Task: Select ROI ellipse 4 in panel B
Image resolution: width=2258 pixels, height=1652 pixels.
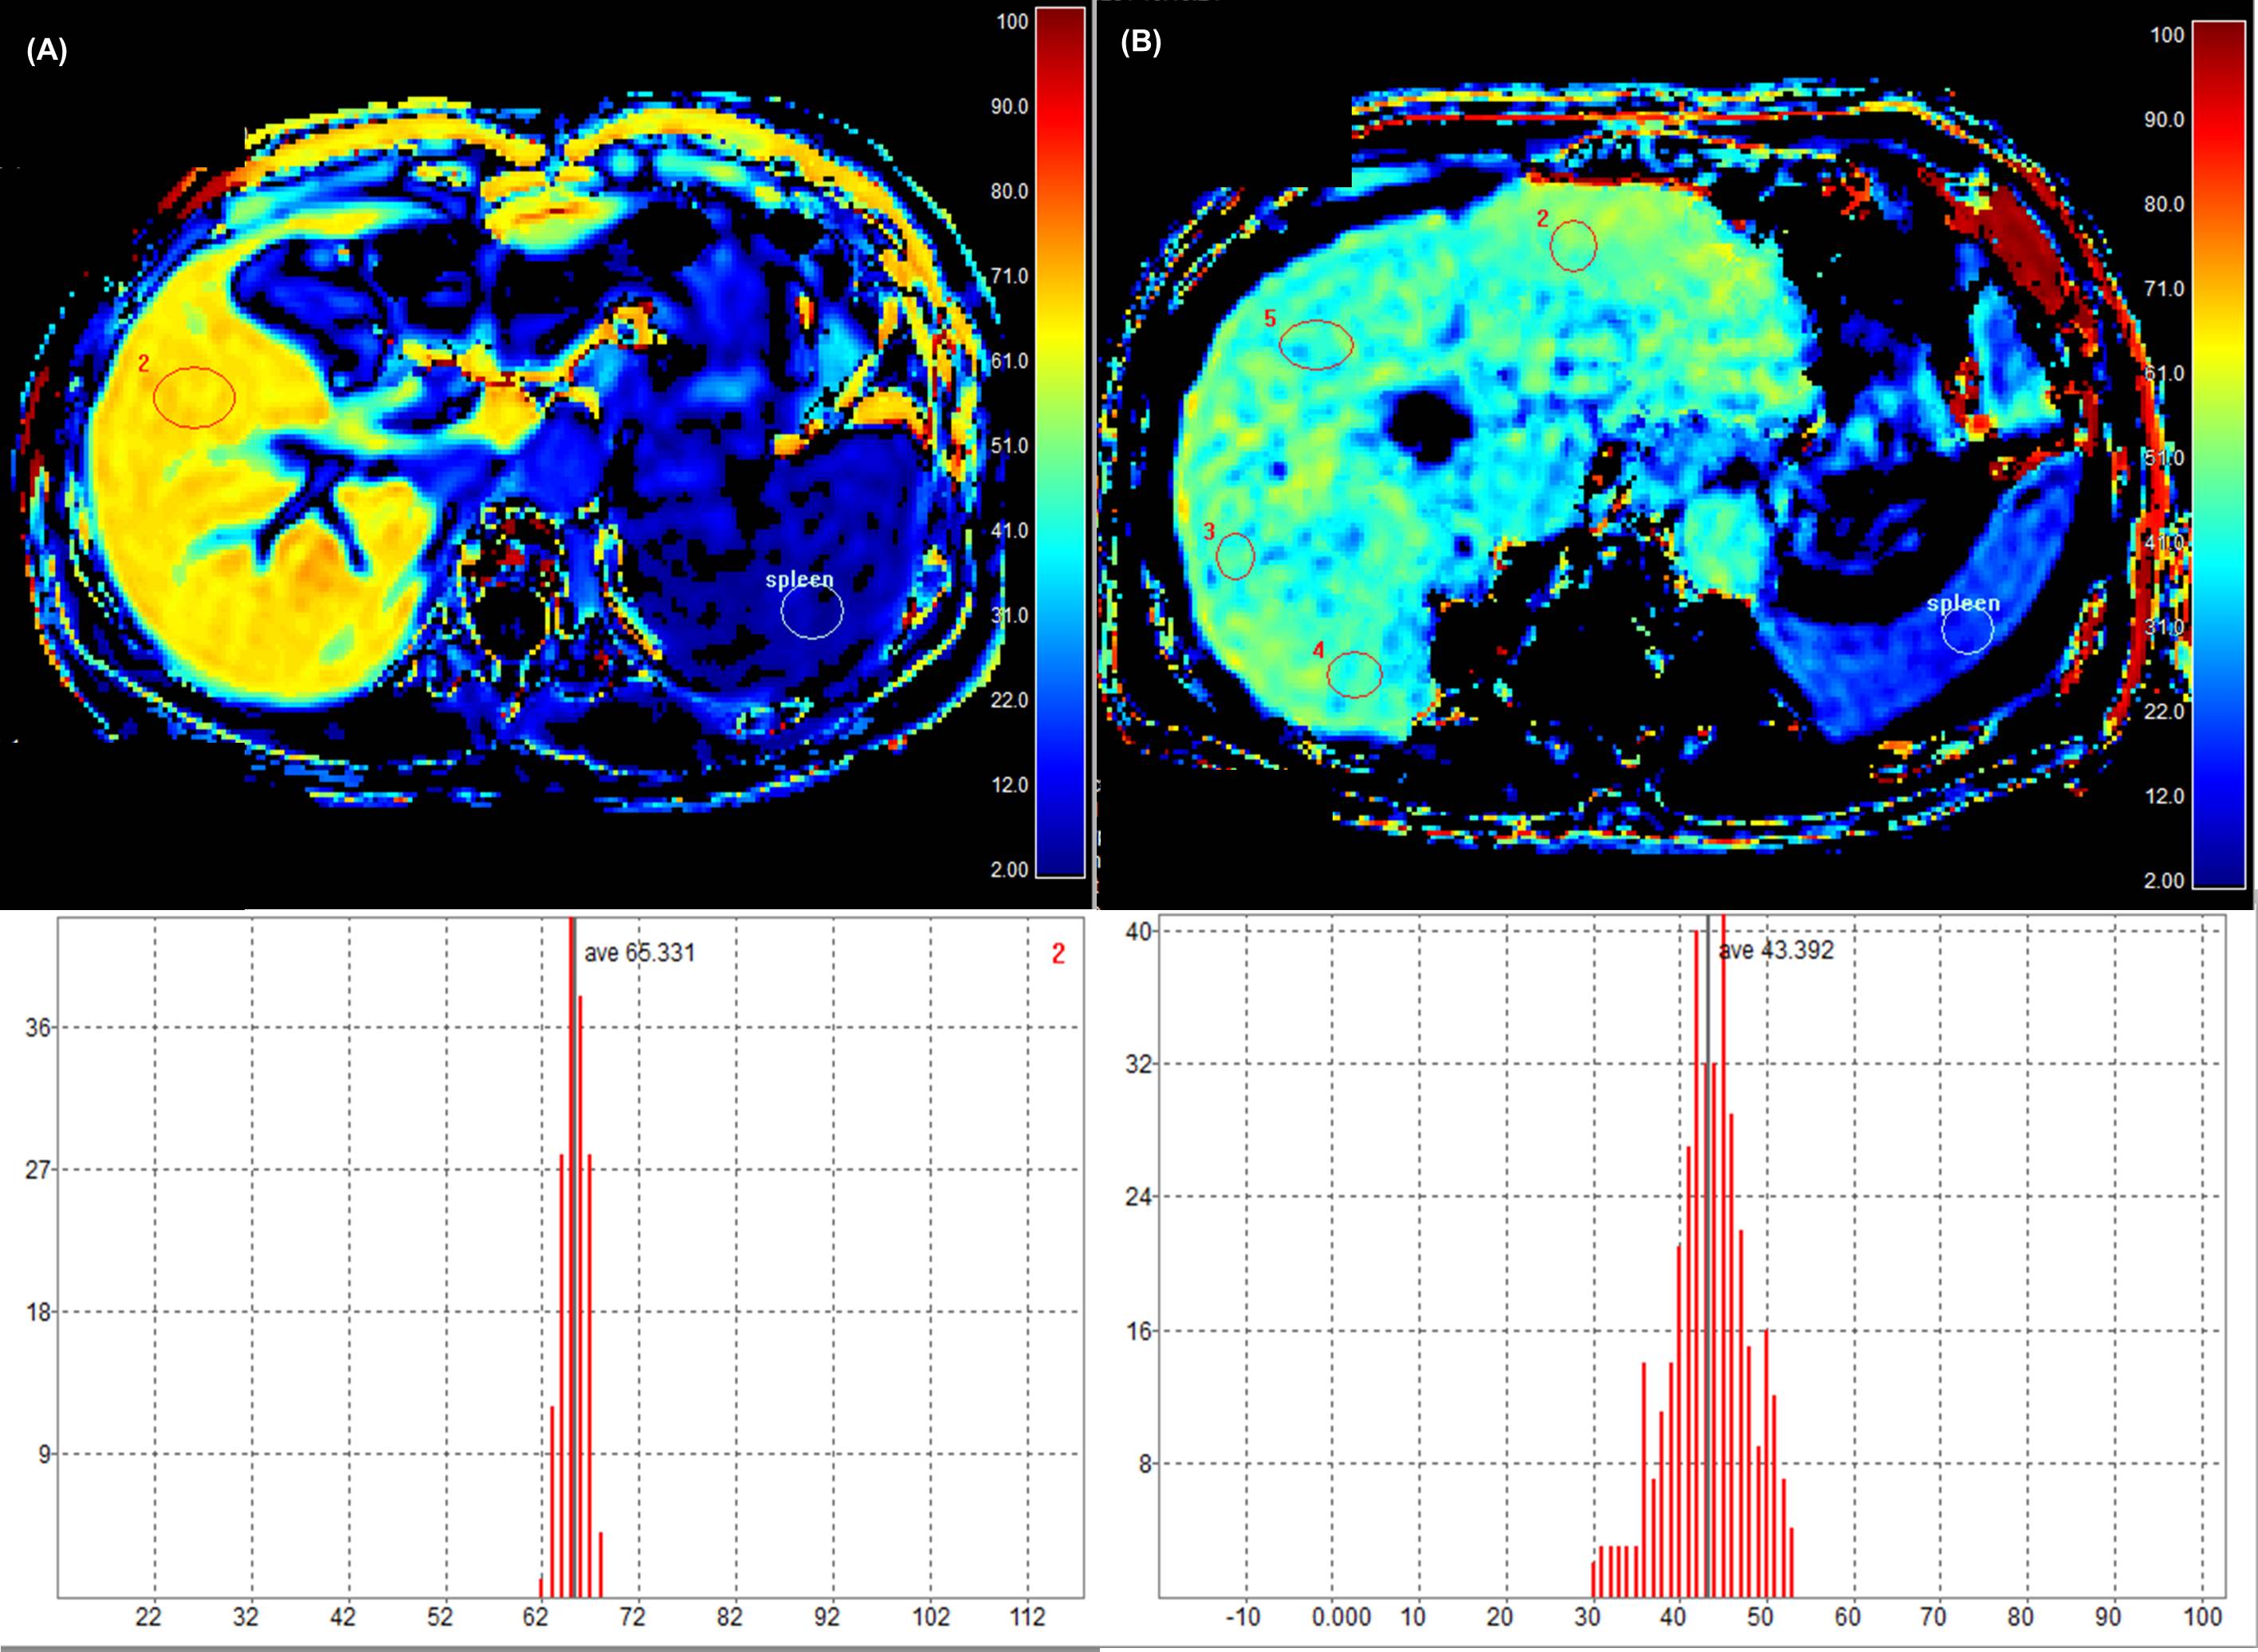Action: [x=1354, y=674]
